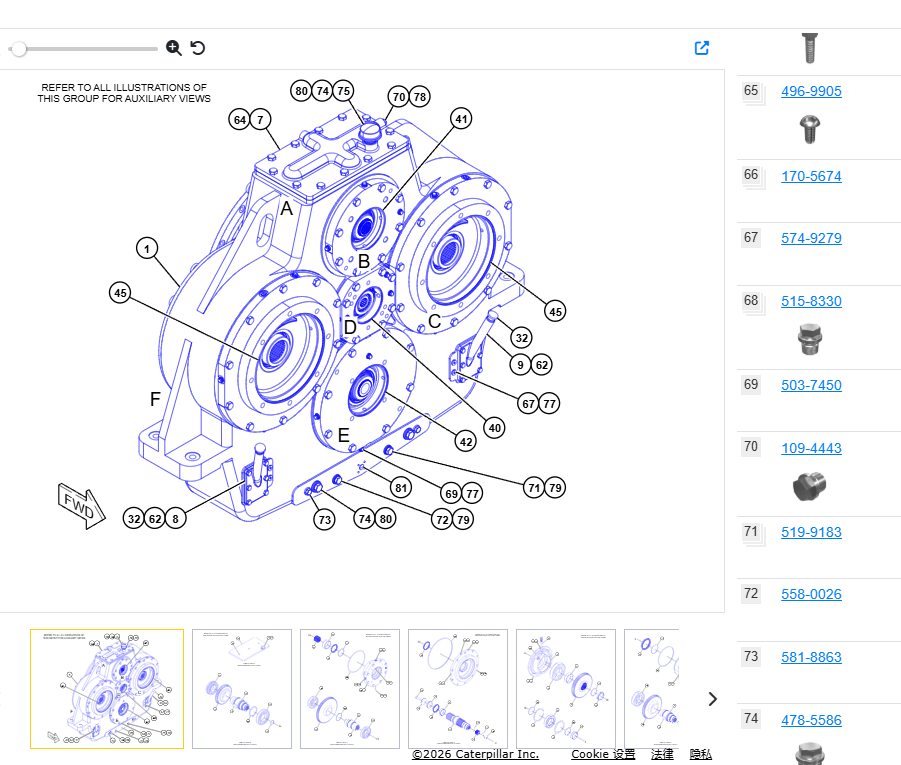The image size is (901, 765).
Task: Open part number 496-9905 link
Action: click(x=811, y=91)
